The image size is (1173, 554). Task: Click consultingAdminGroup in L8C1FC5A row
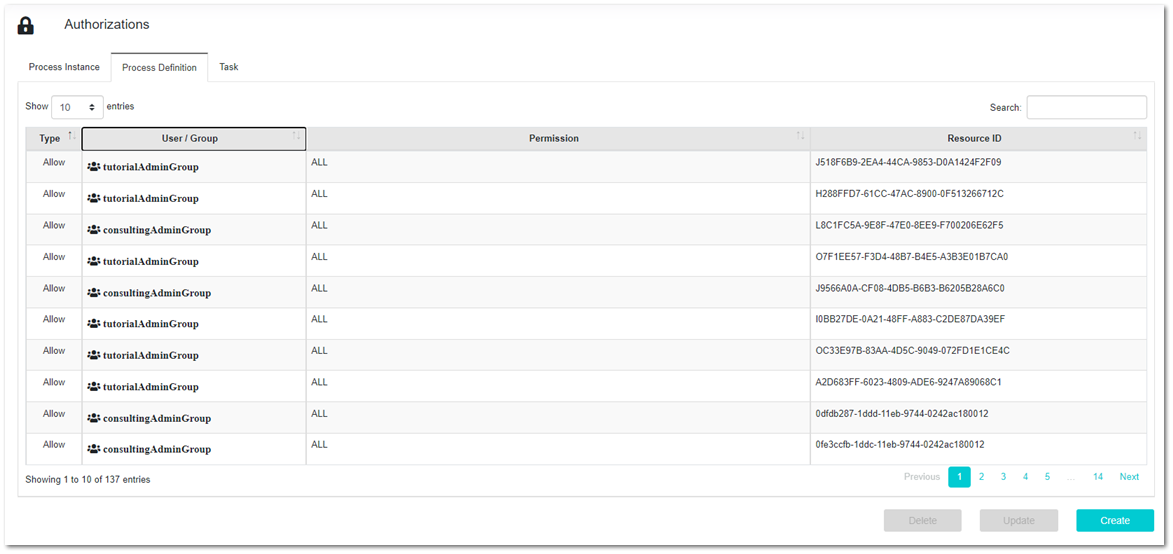[157, 230]
